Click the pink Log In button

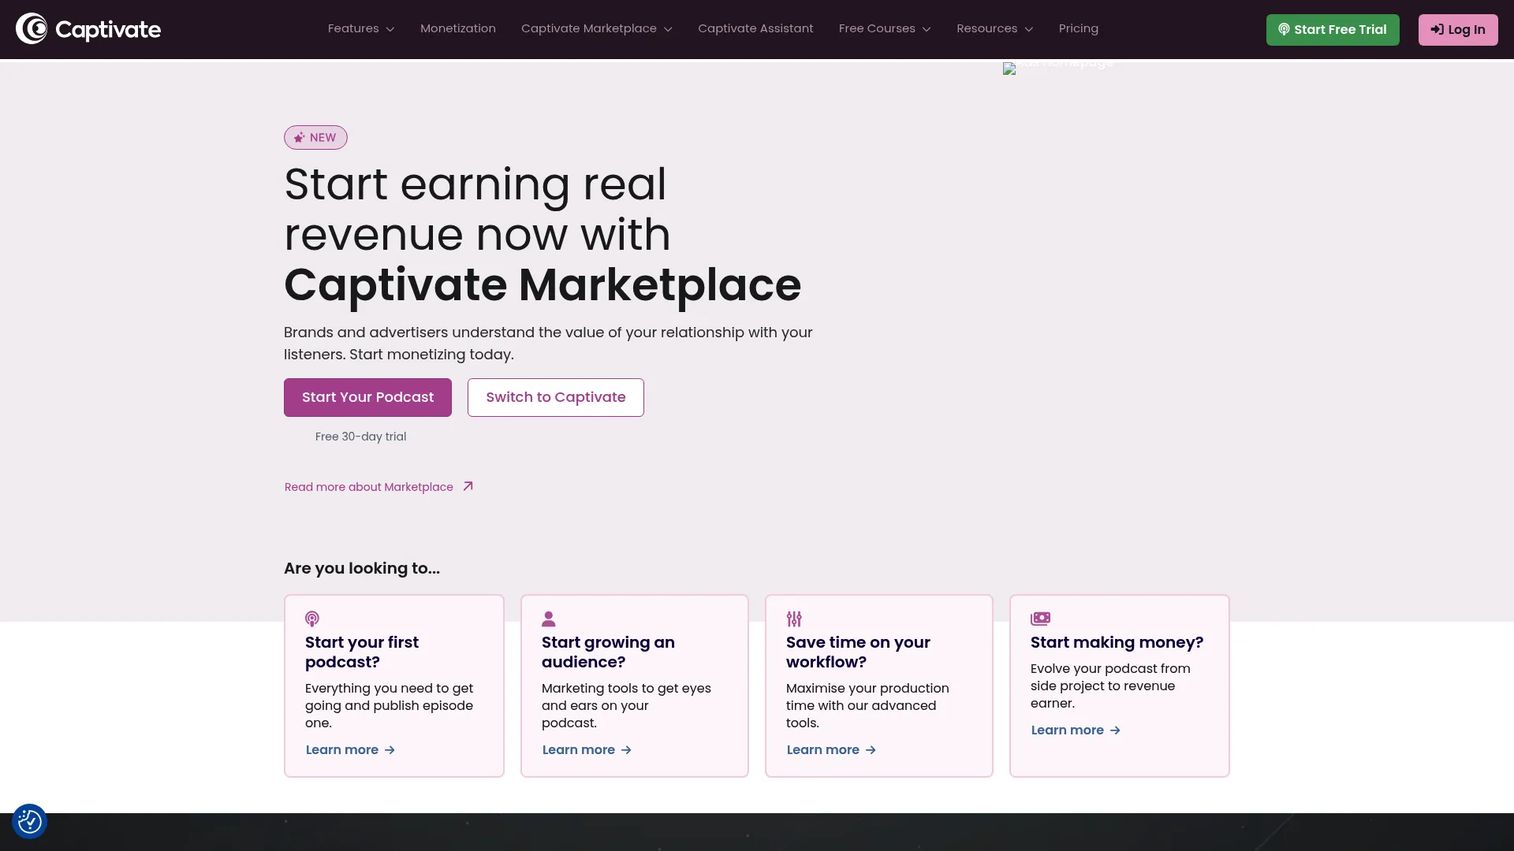(x=1458, y=29)
